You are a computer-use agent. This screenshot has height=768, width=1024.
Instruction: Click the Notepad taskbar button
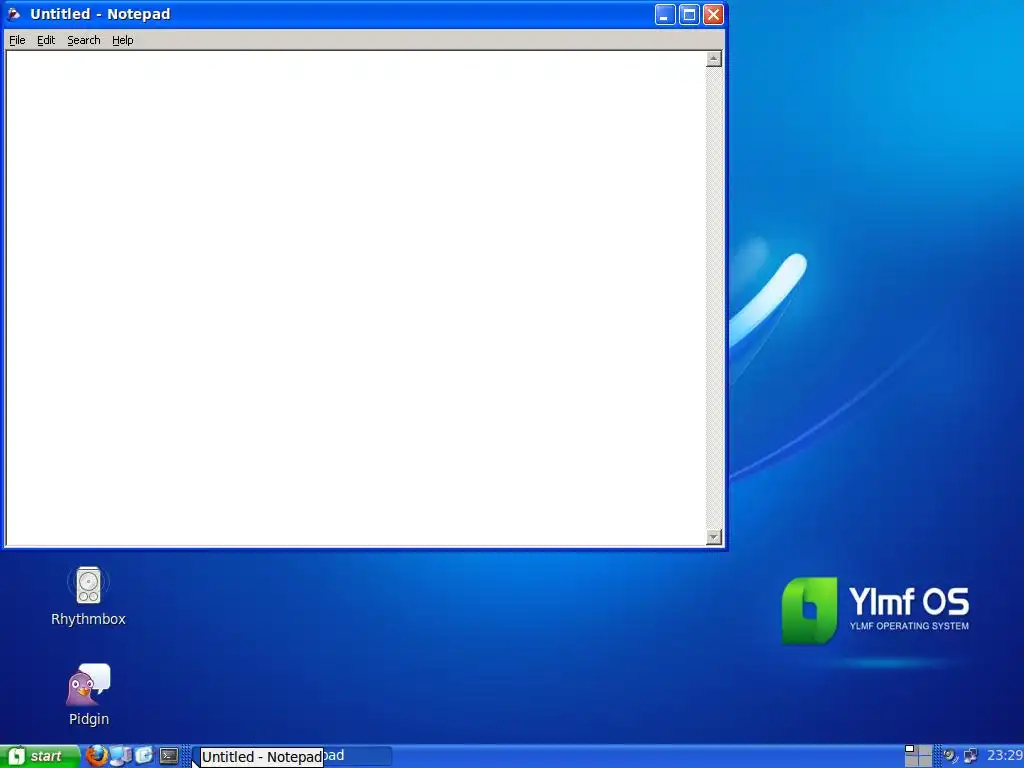[293, 756]
